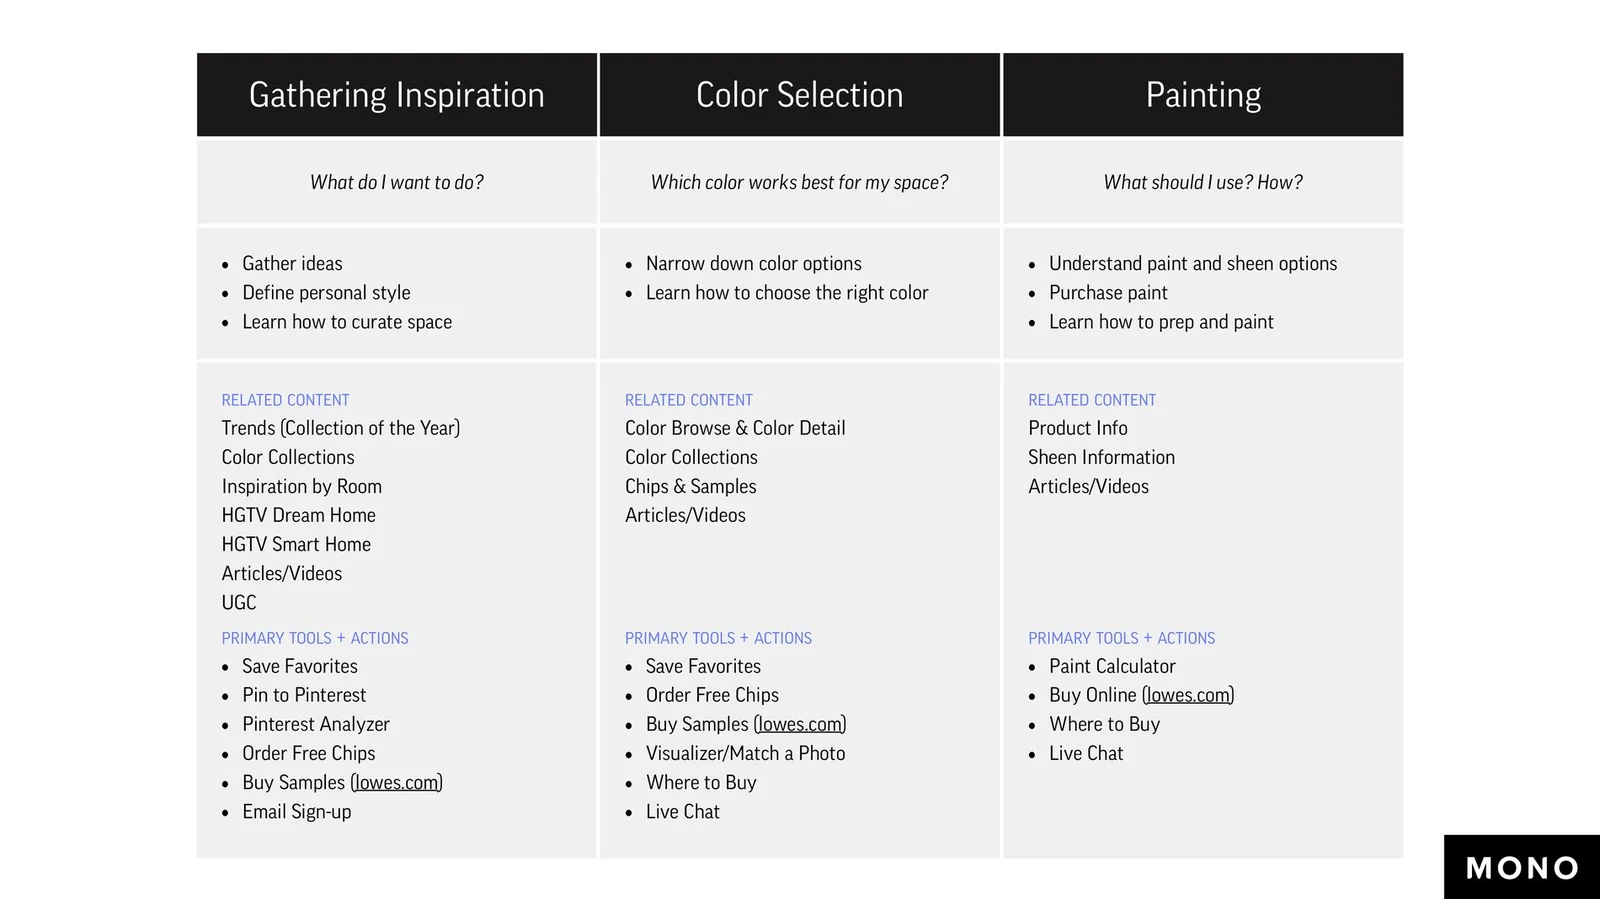
Task: Click 'Which color works best for my space?' text
Action: click(800, 182)
